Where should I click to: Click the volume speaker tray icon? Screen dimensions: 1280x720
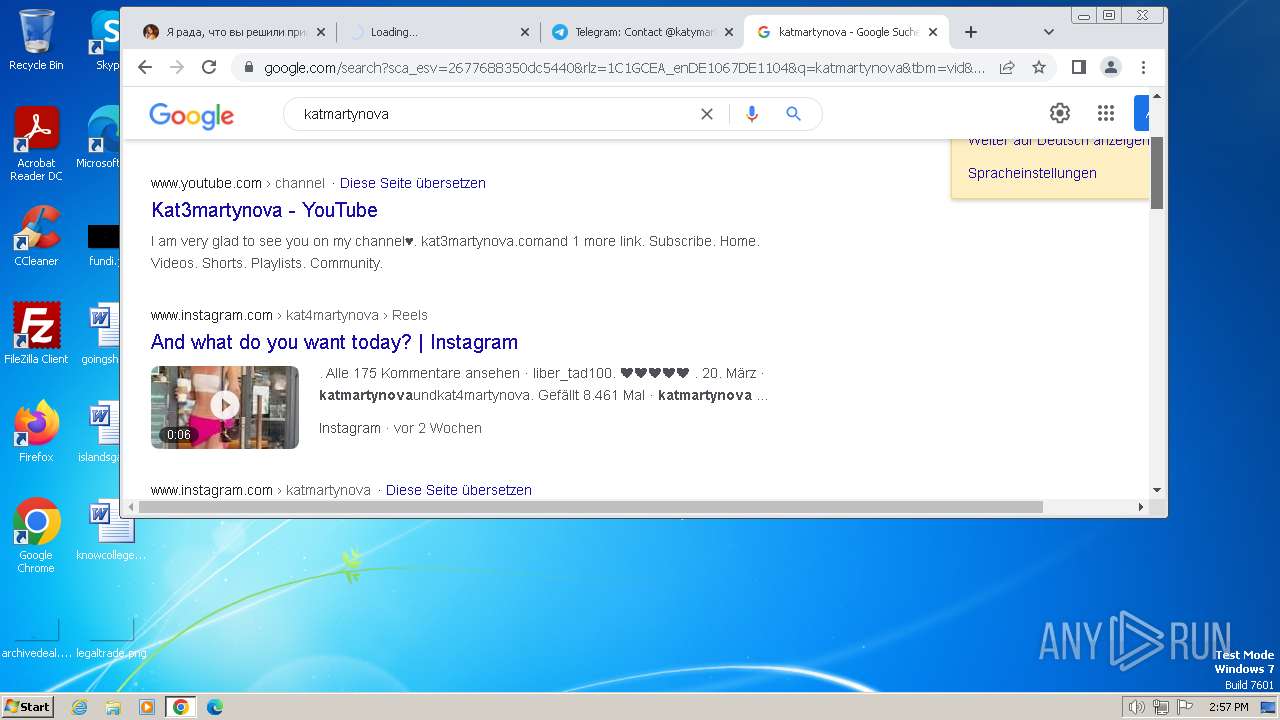[1137, 707]
